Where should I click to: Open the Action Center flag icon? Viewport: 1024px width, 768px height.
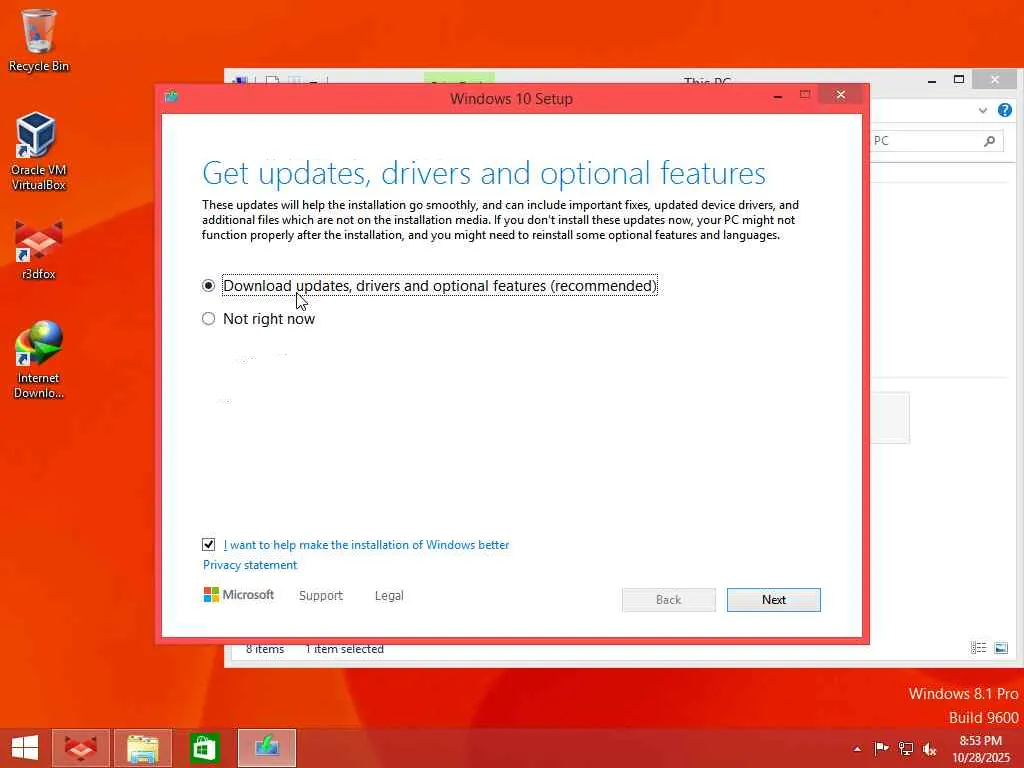coord(881,748)
